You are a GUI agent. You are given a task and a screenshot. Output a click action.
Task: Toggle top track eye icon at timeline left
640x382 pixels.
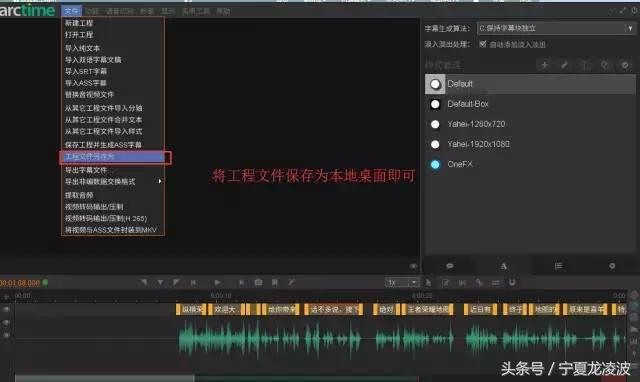[6, 309]
